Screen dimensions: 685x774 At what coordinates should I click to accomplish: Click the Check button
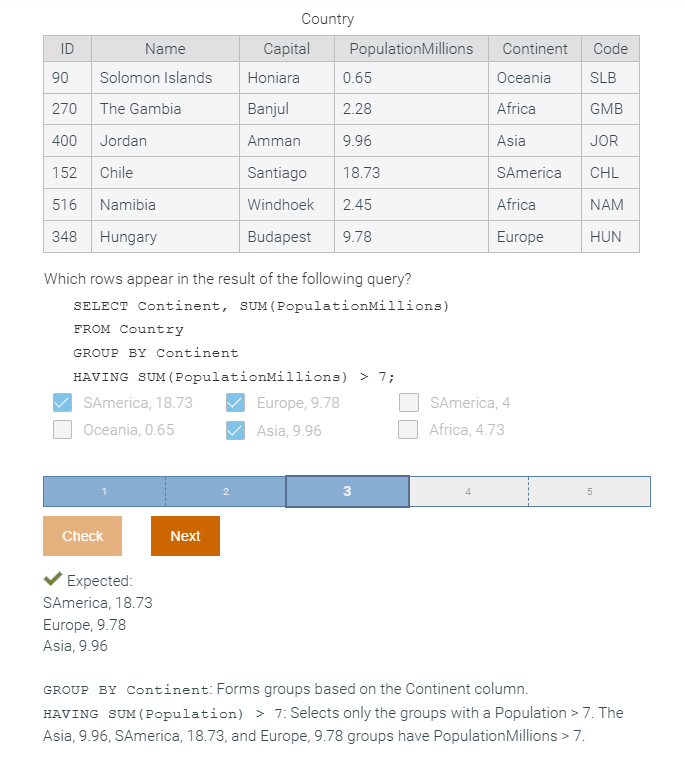pos(82,536)
